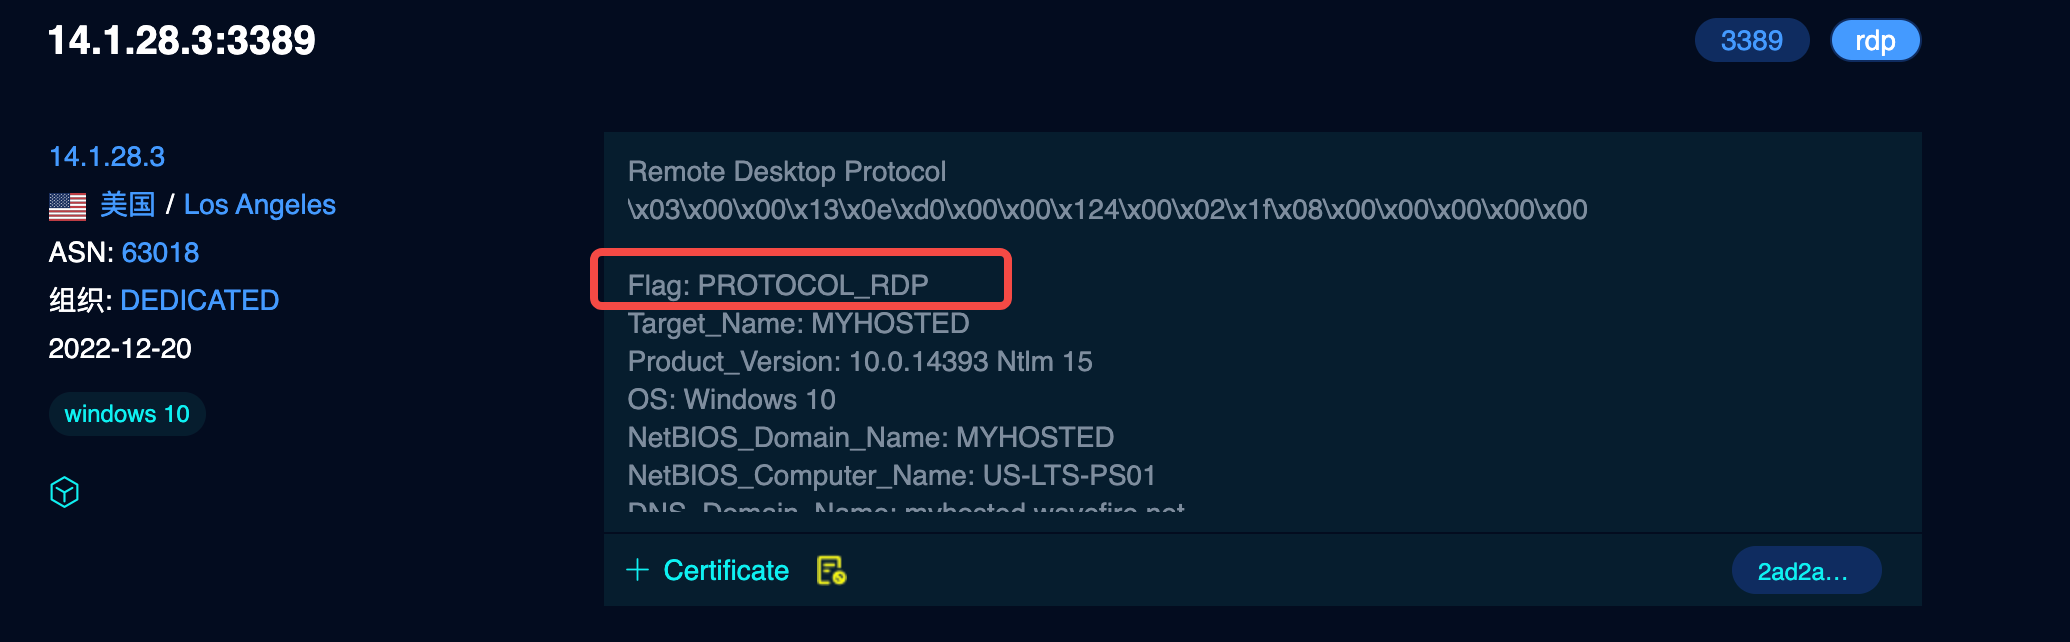Select the rdp protocol badge

[x=1875, y=41]
